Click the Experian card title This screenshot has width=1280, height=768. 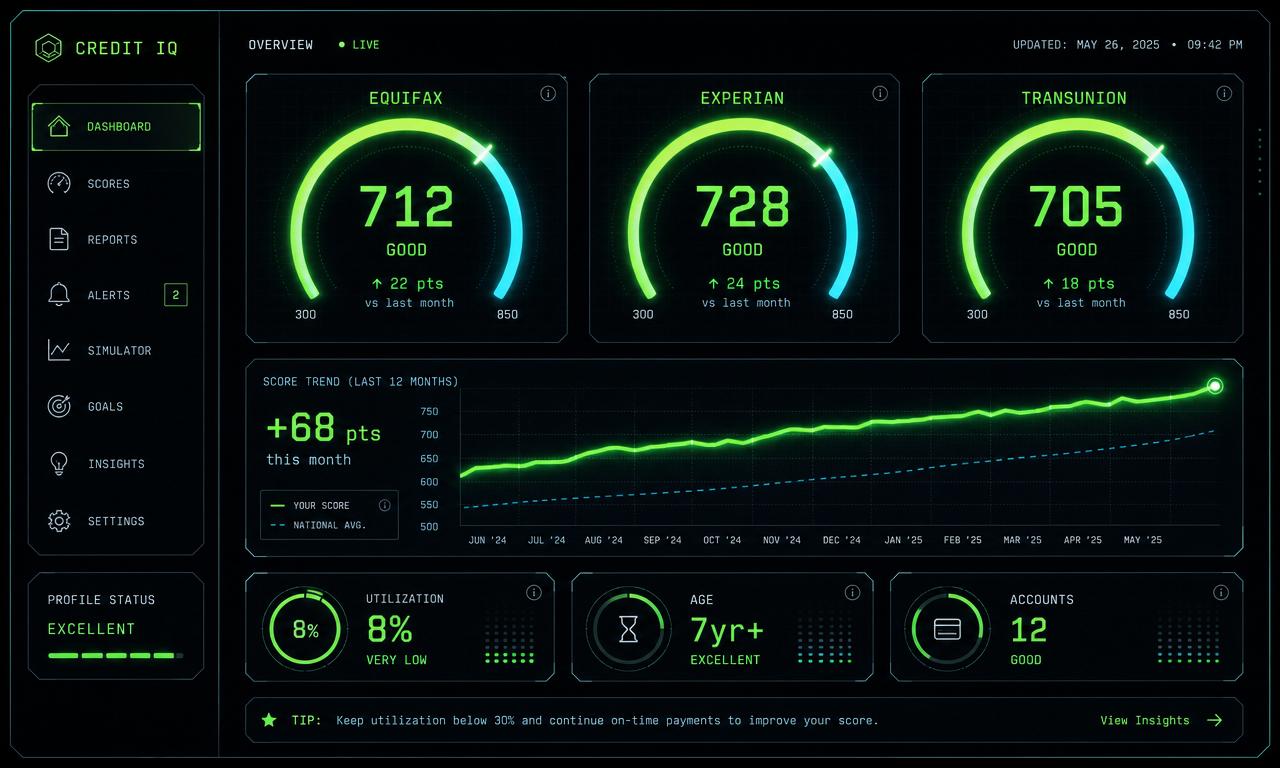tap(742, 98)
